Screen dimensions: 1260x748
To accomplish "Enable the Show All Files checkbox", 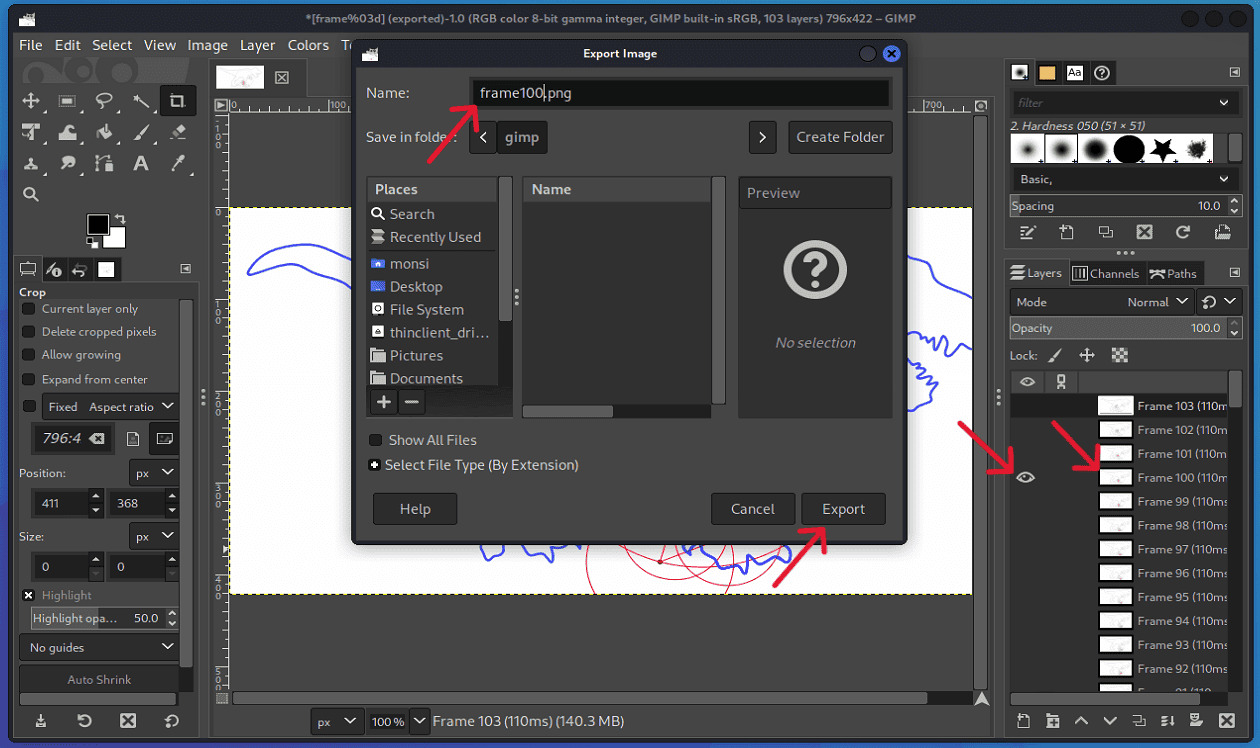I will coord(375,440).
